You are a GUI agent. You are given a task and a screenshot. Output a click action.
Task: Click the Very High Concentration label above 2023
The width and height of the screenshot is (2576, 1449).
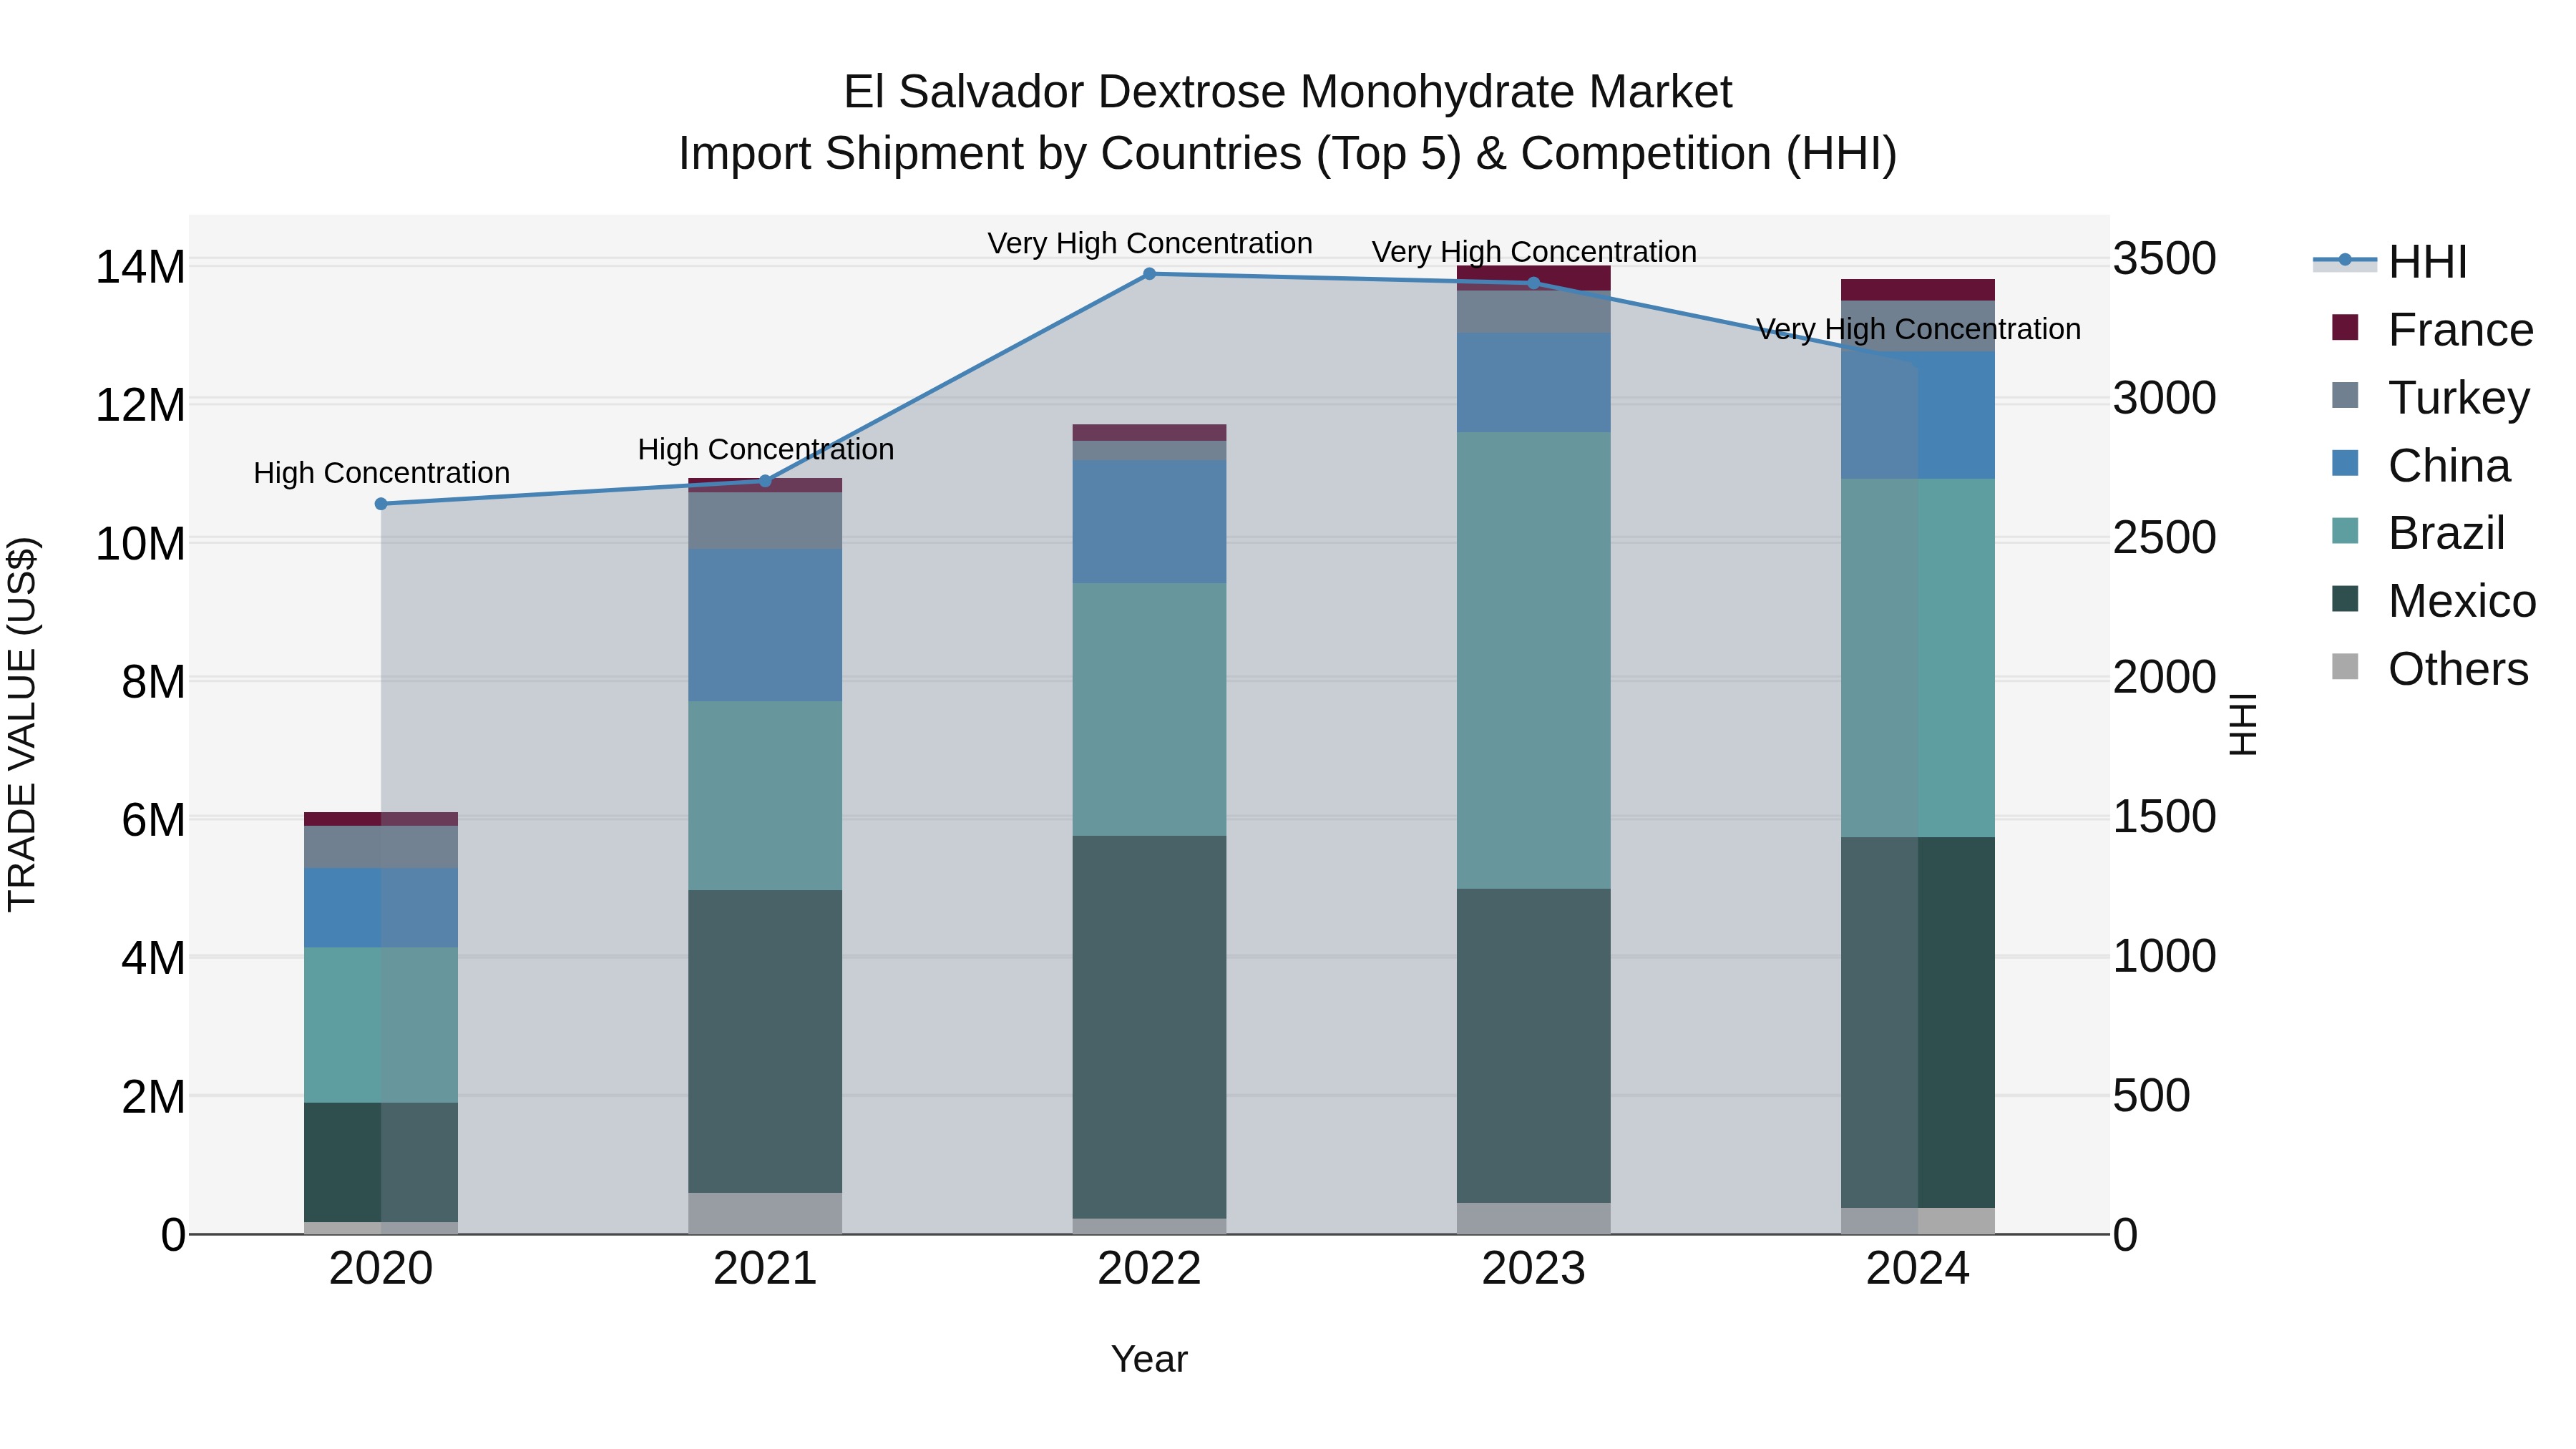(1534, 252)
